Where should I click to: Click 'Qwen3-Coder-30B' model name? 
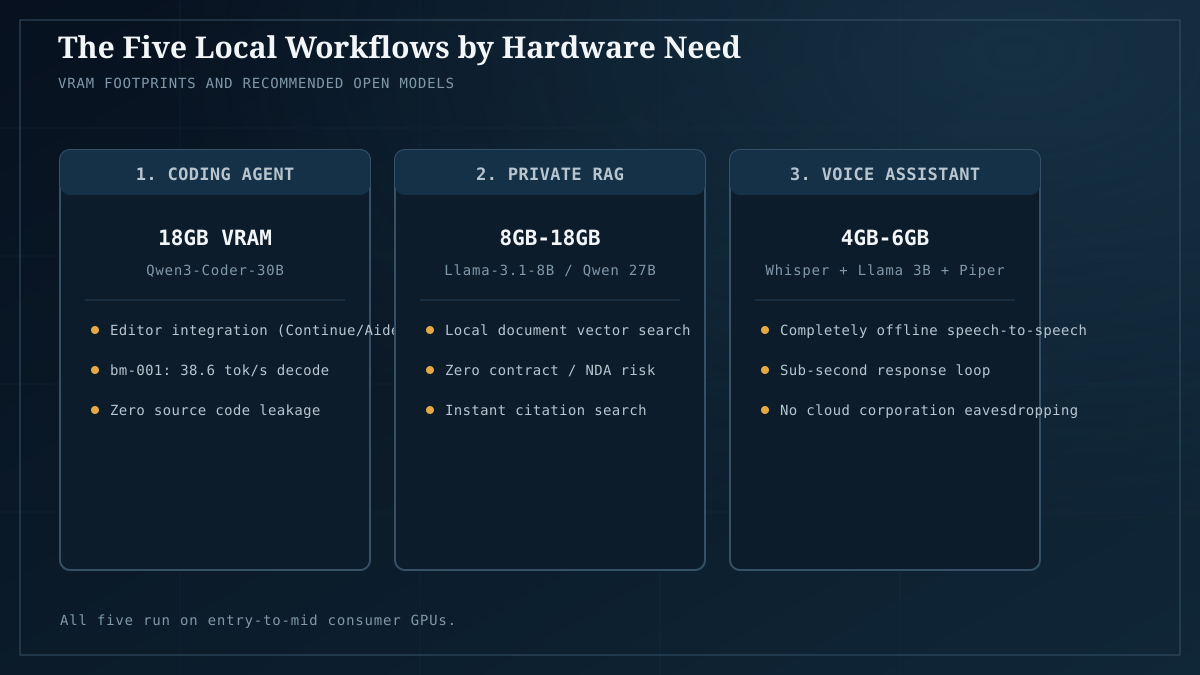(215, 270)
